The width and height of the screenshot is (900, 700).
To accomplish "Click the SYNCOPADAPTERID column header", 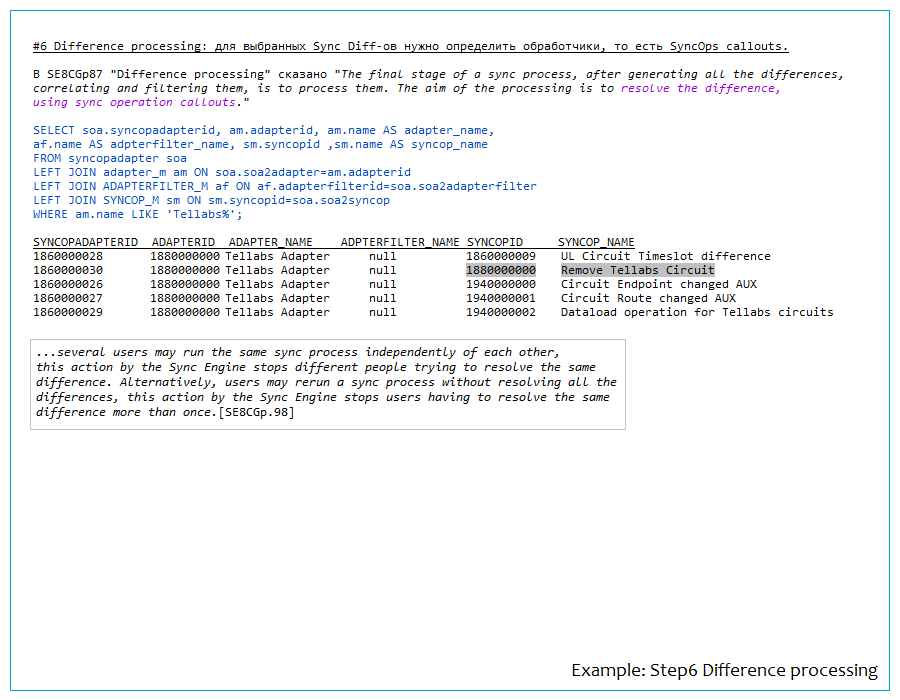I will [x=85, y=242].
